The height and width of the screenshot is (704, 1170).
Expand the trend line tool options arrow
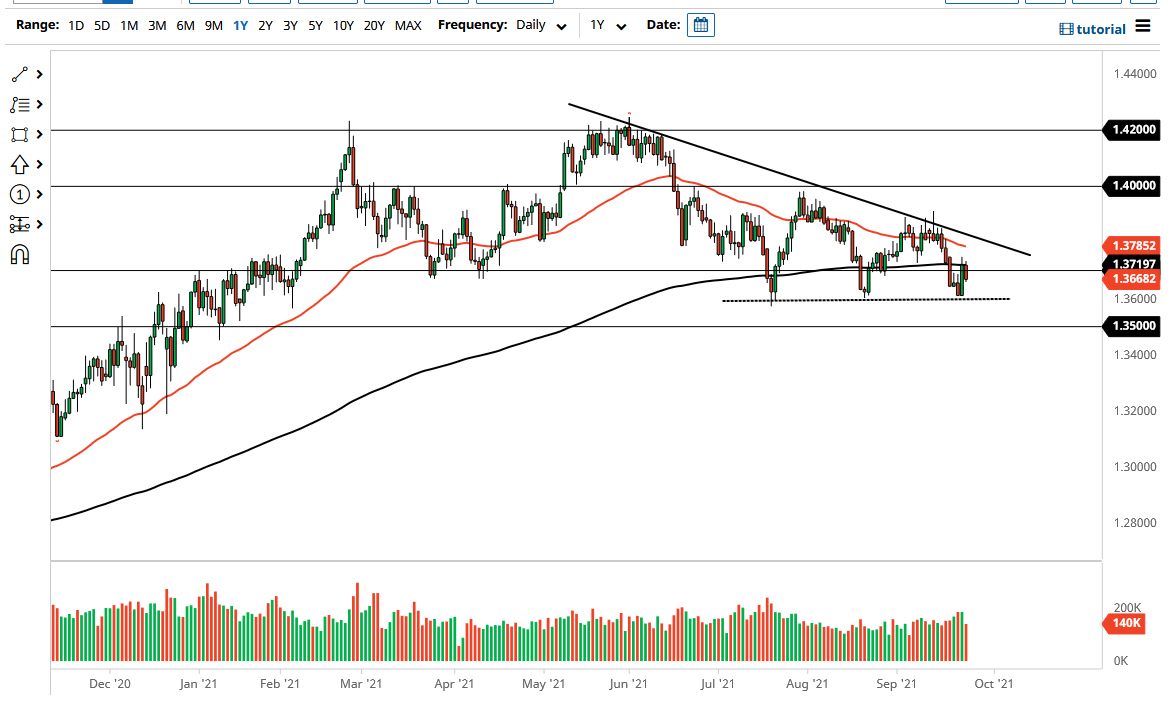coord(40,75)
